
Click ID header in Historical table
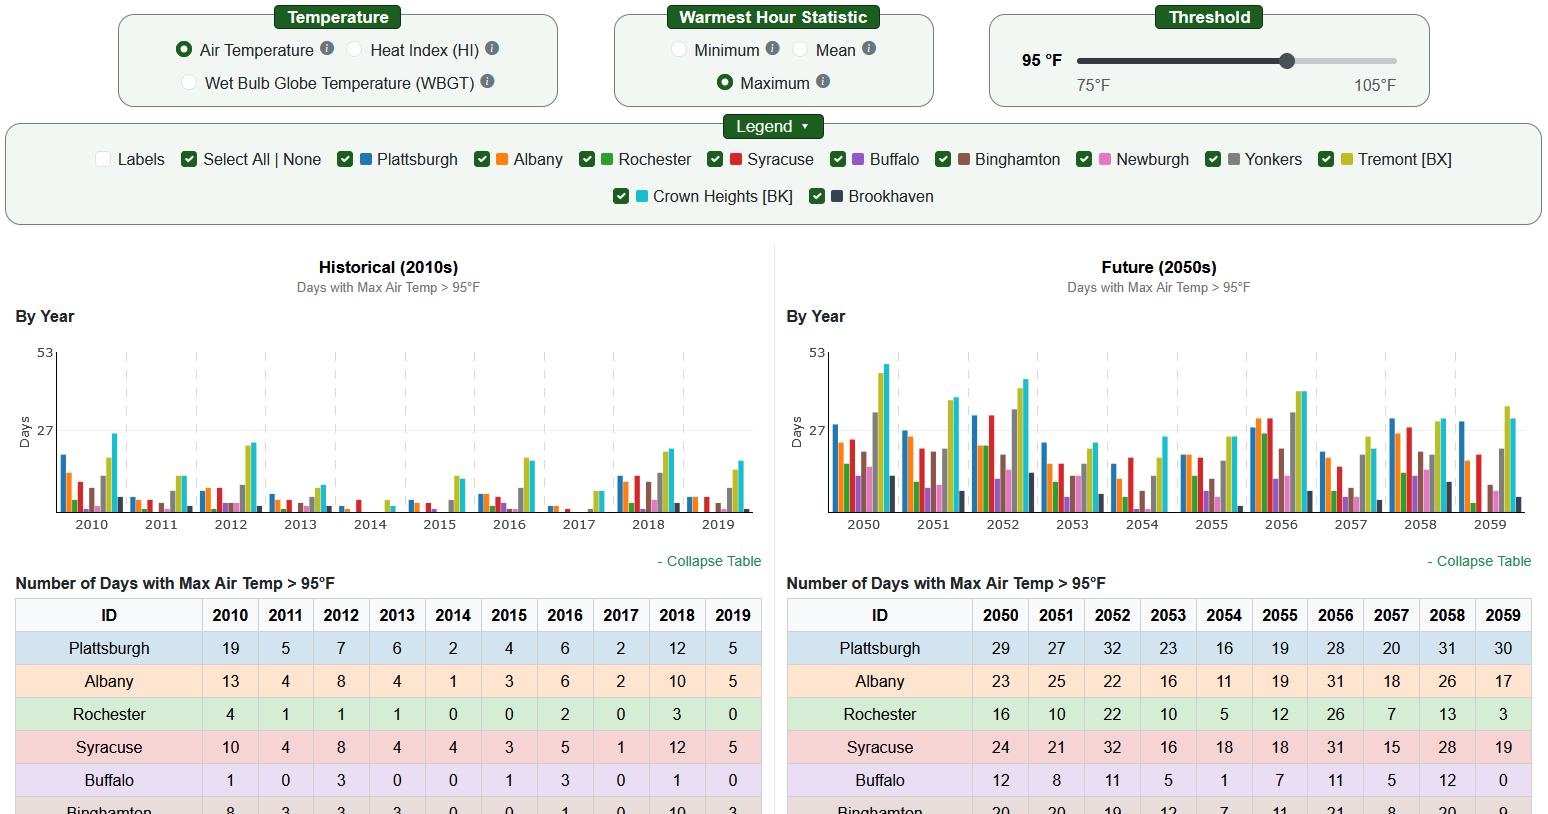click(x=109, y=615)
